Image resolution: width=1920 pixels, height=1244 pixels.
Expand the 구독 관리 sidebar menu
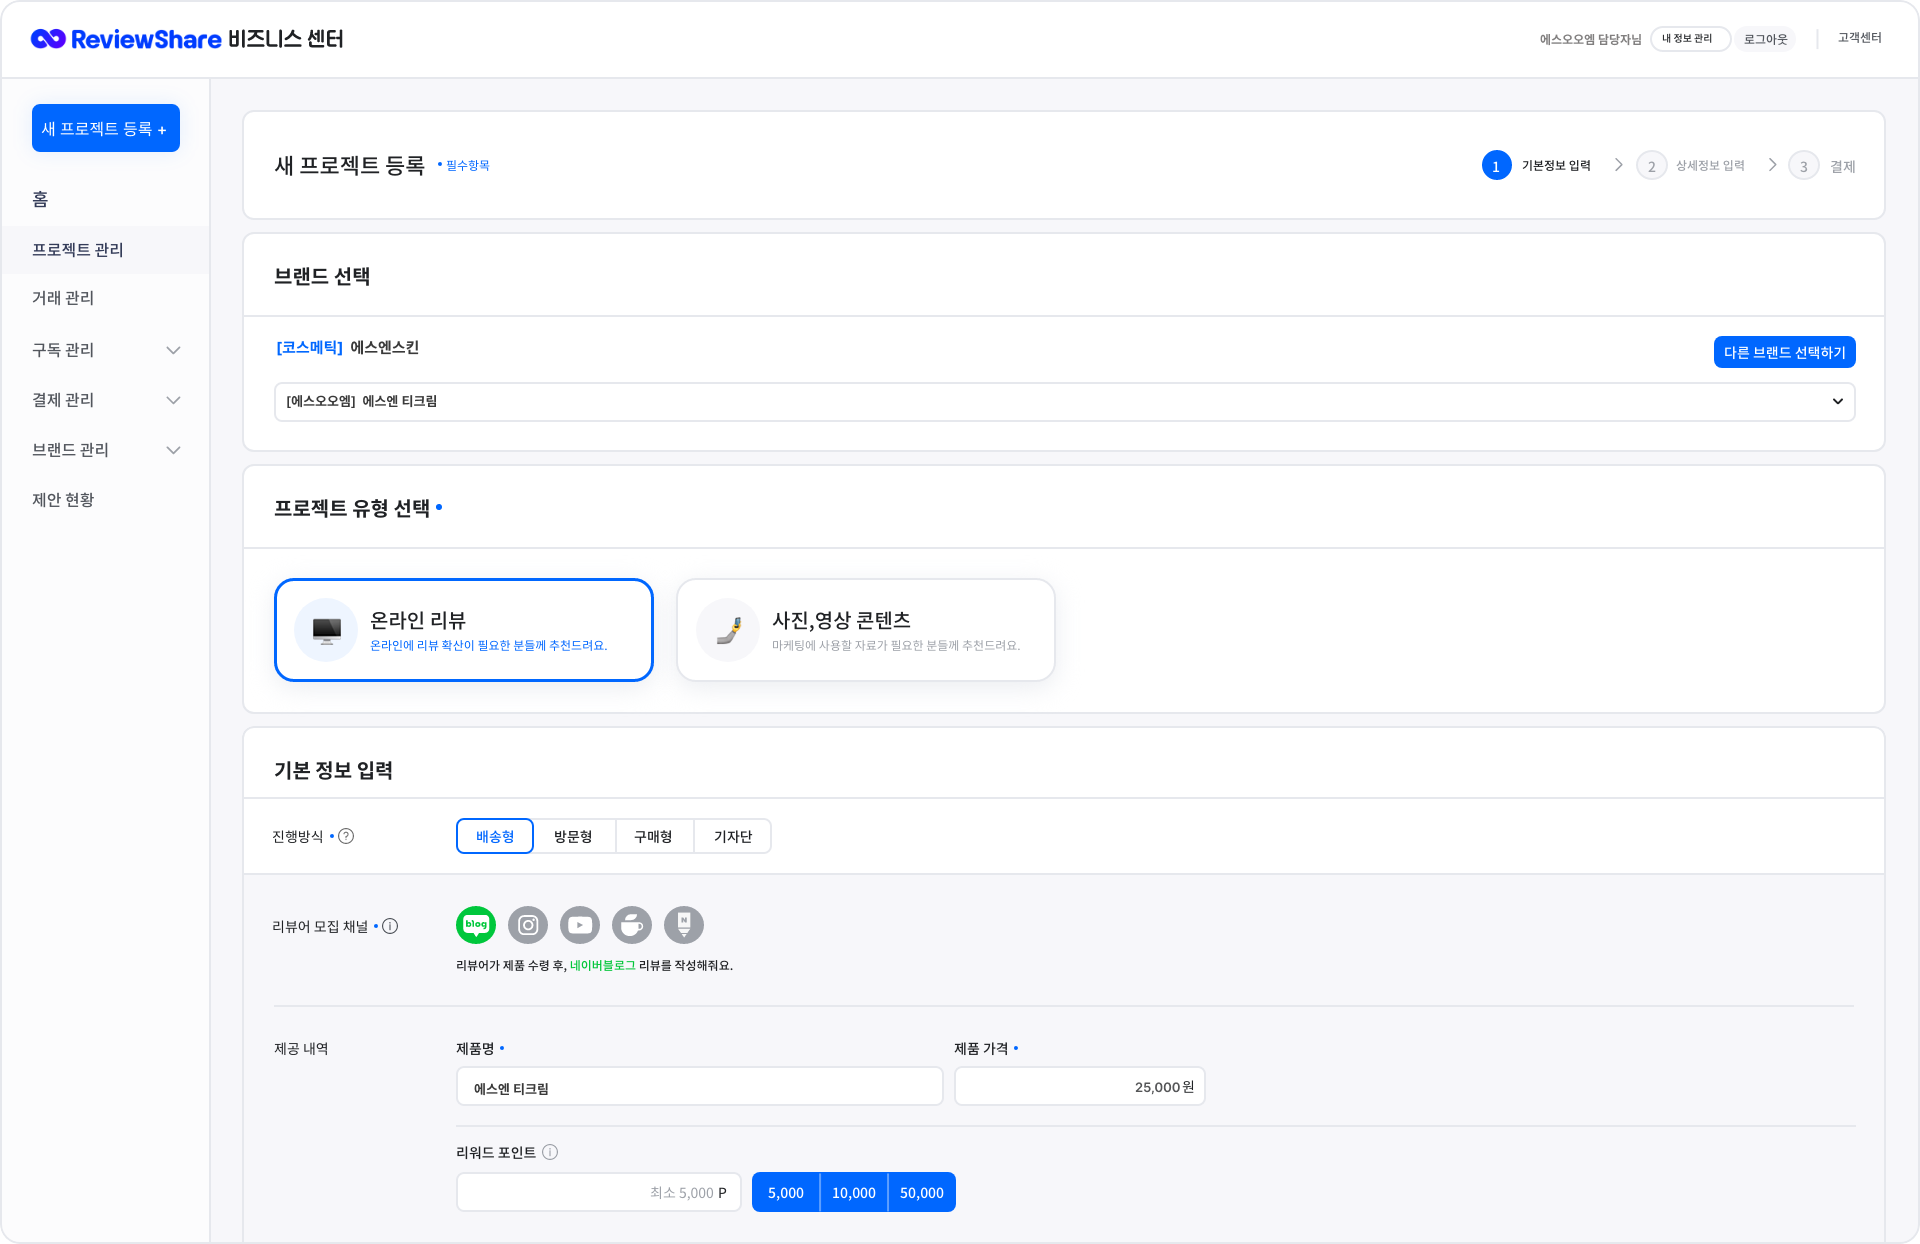(106, 350)
